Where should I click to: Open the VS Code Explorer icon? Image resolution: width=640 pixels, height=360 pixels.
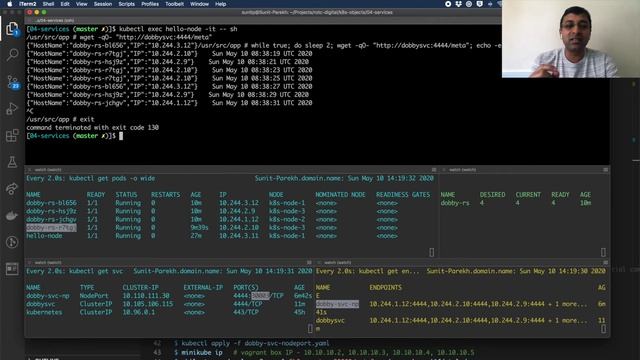point(12,29)
